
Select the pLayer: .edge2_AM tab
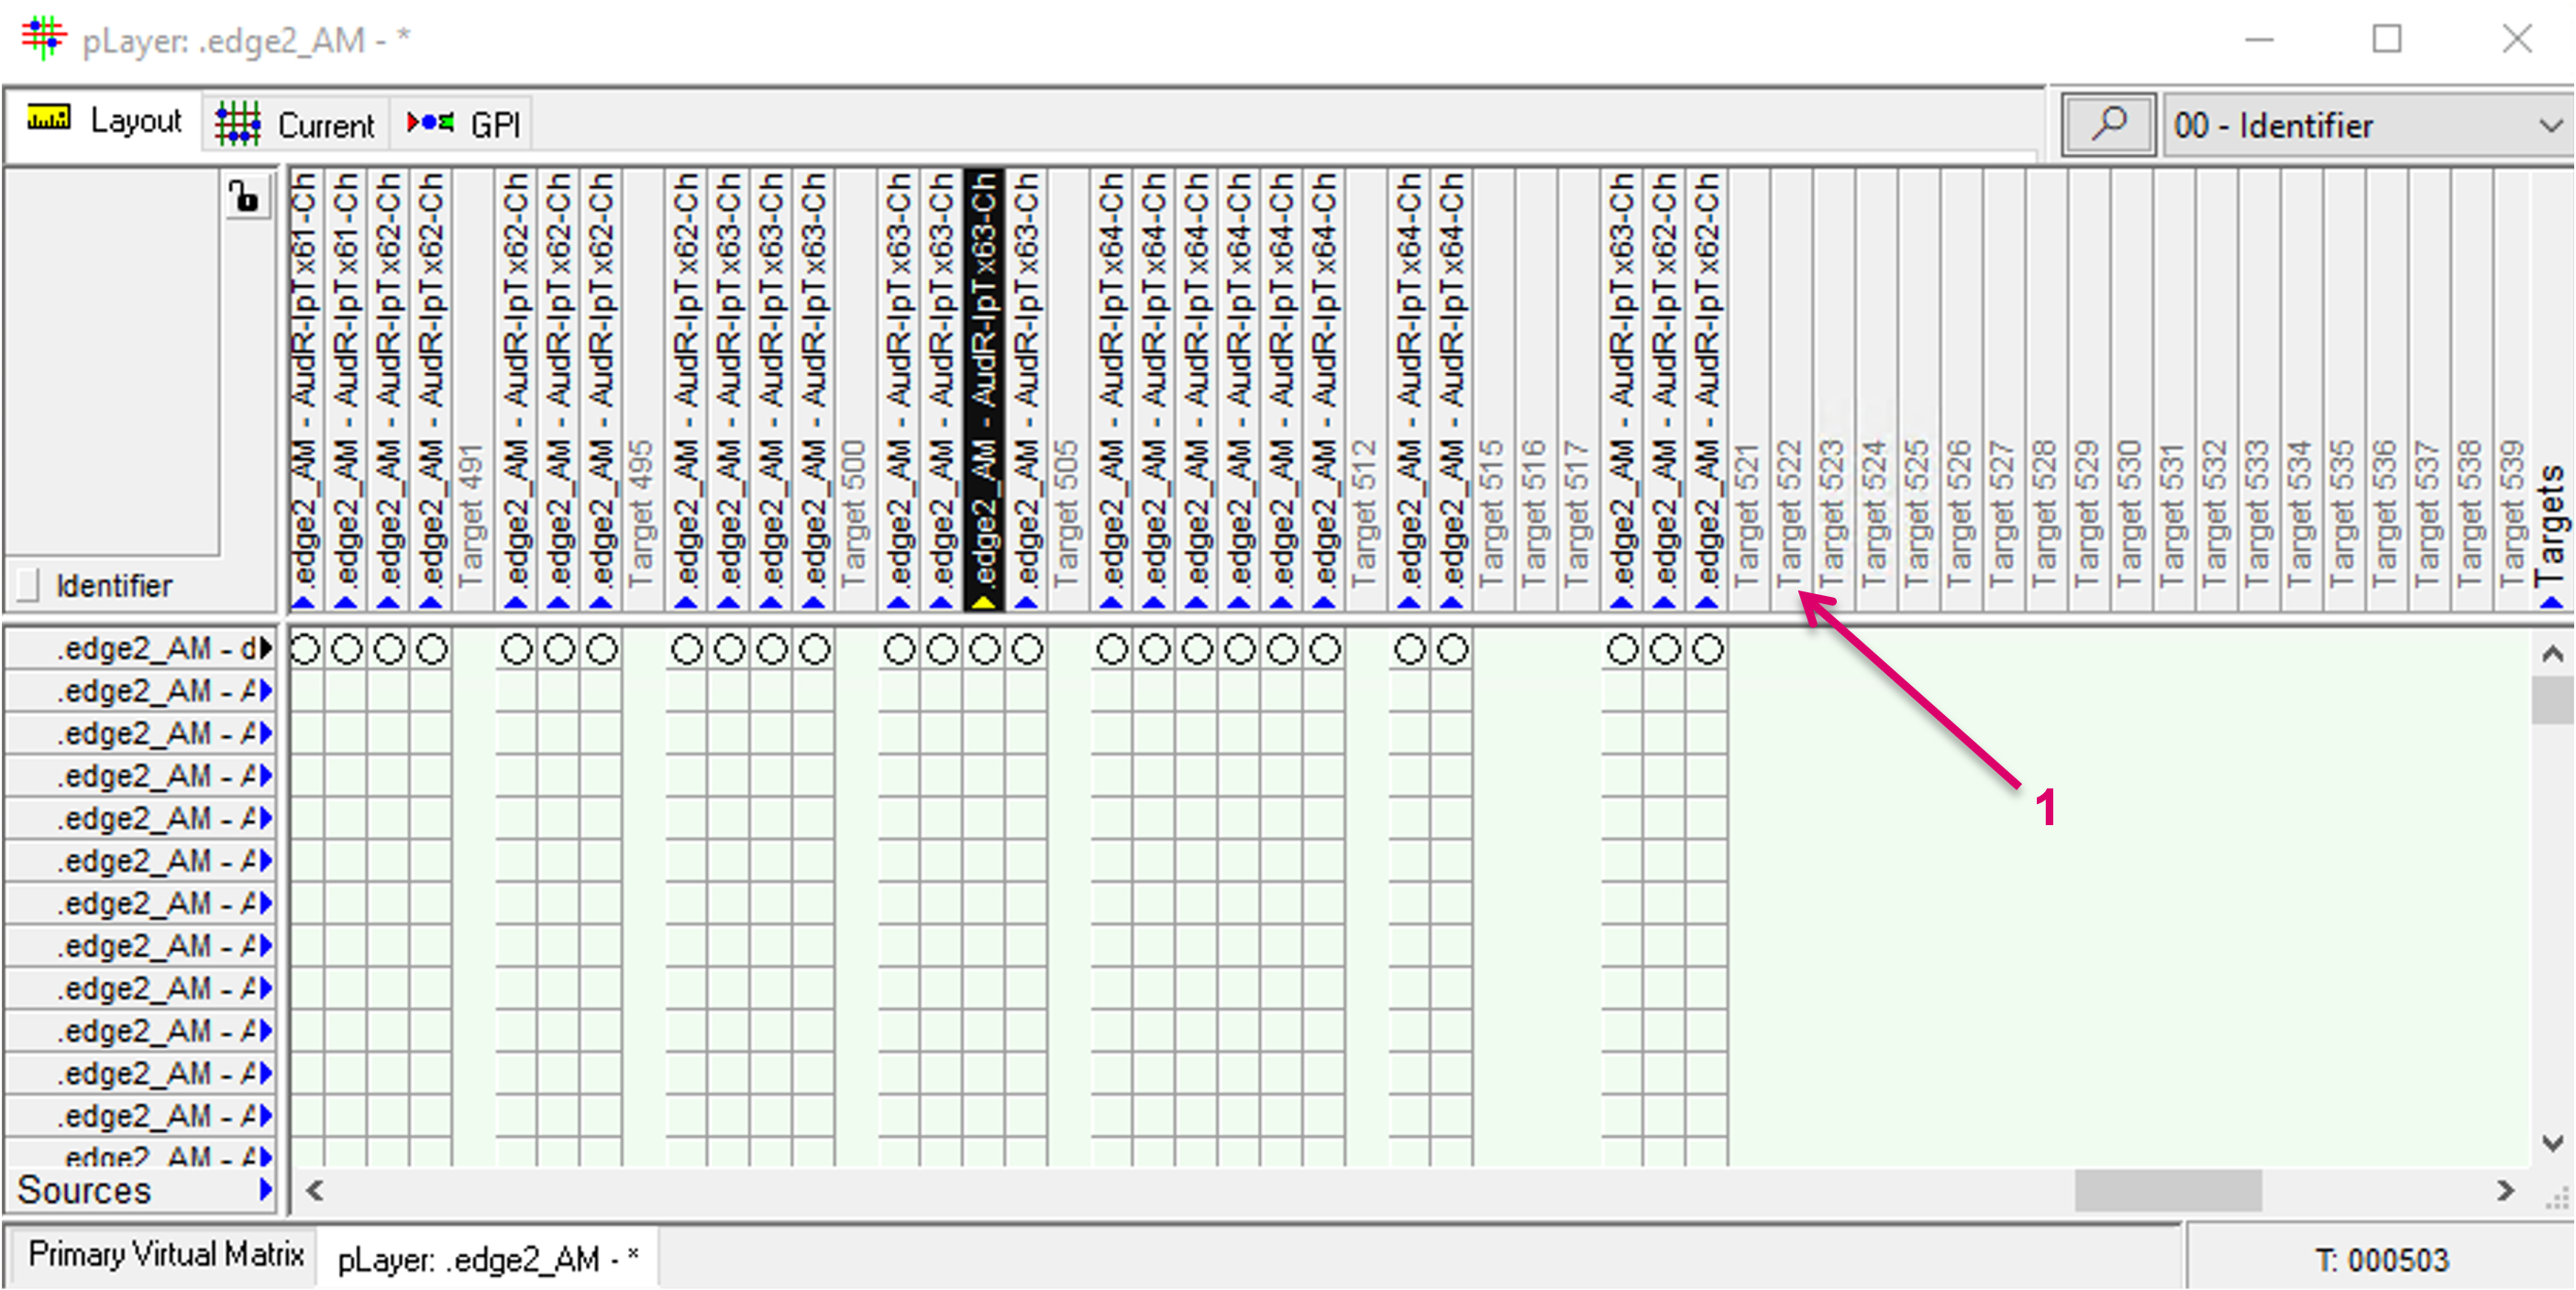point(487,1259)
